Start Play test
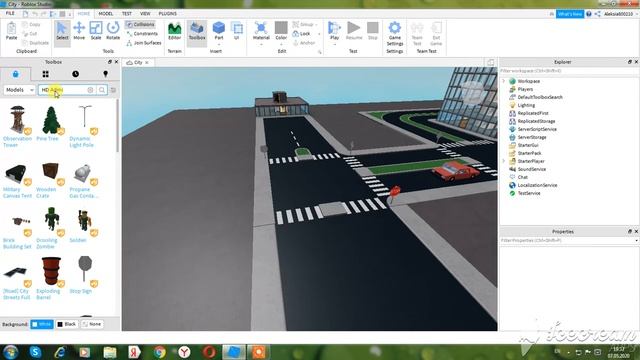This screenshot has height=360, width=640. click(334, 32)
